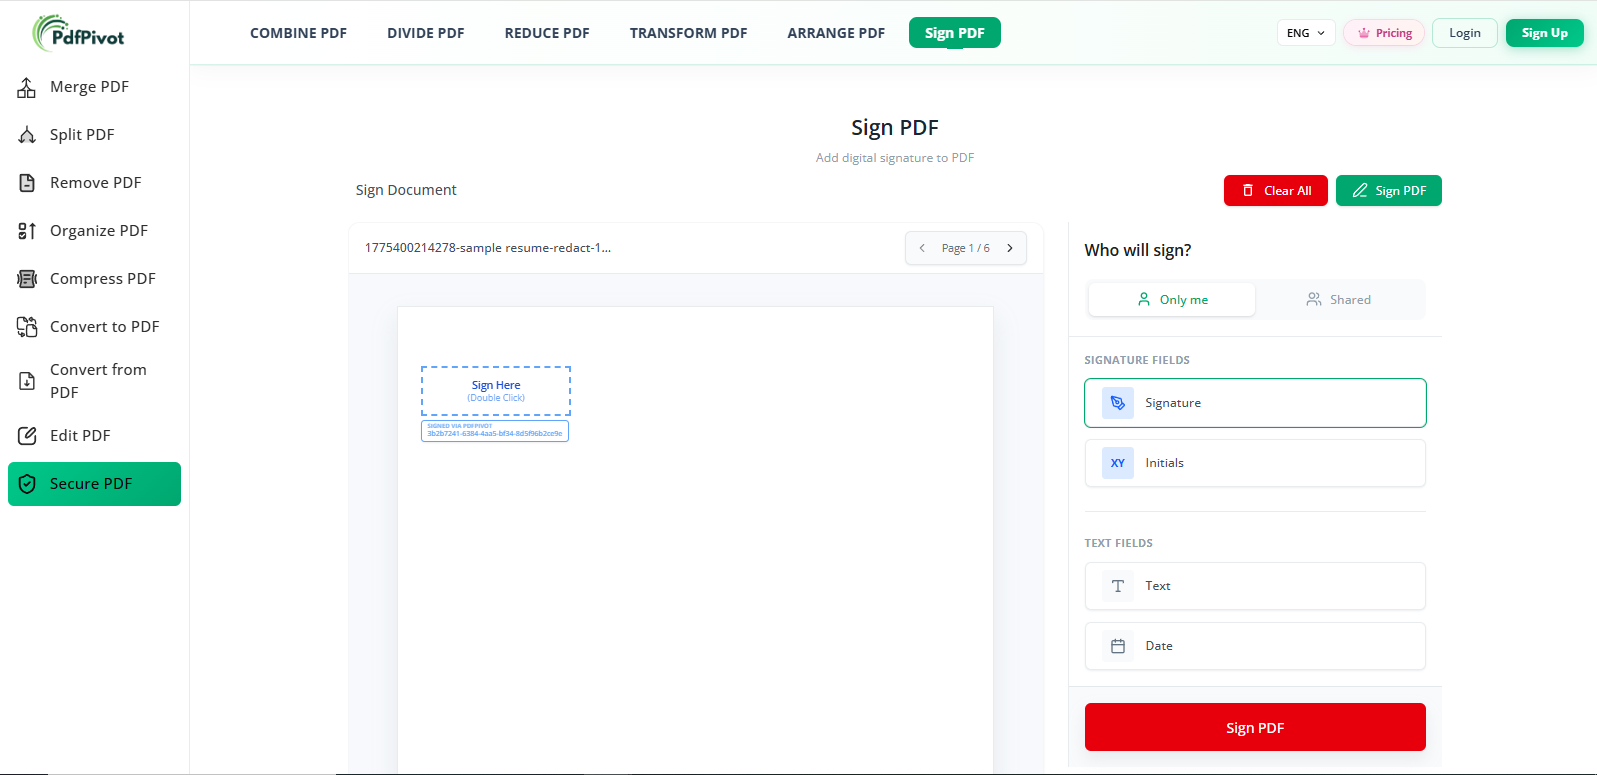The width and height of the screenshot is (1597, 775).
Task: Click the Split PDF sidebar icon
Action: [27, 135]
